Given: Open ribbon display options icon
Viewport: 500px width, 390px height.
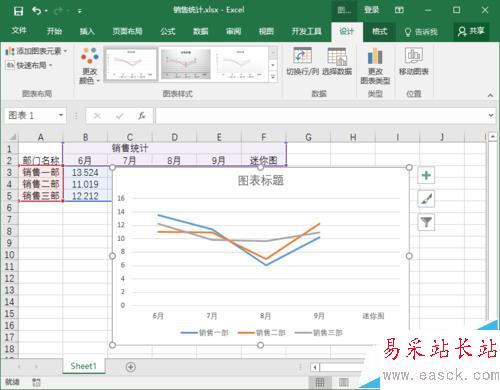Looking at the screenshot, I should 399,10.
